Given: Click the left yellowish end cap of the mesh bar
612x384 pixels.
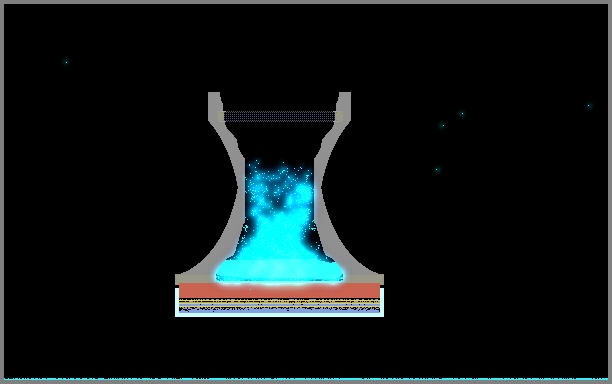Looking at the screenshot, I should (221, 116).
